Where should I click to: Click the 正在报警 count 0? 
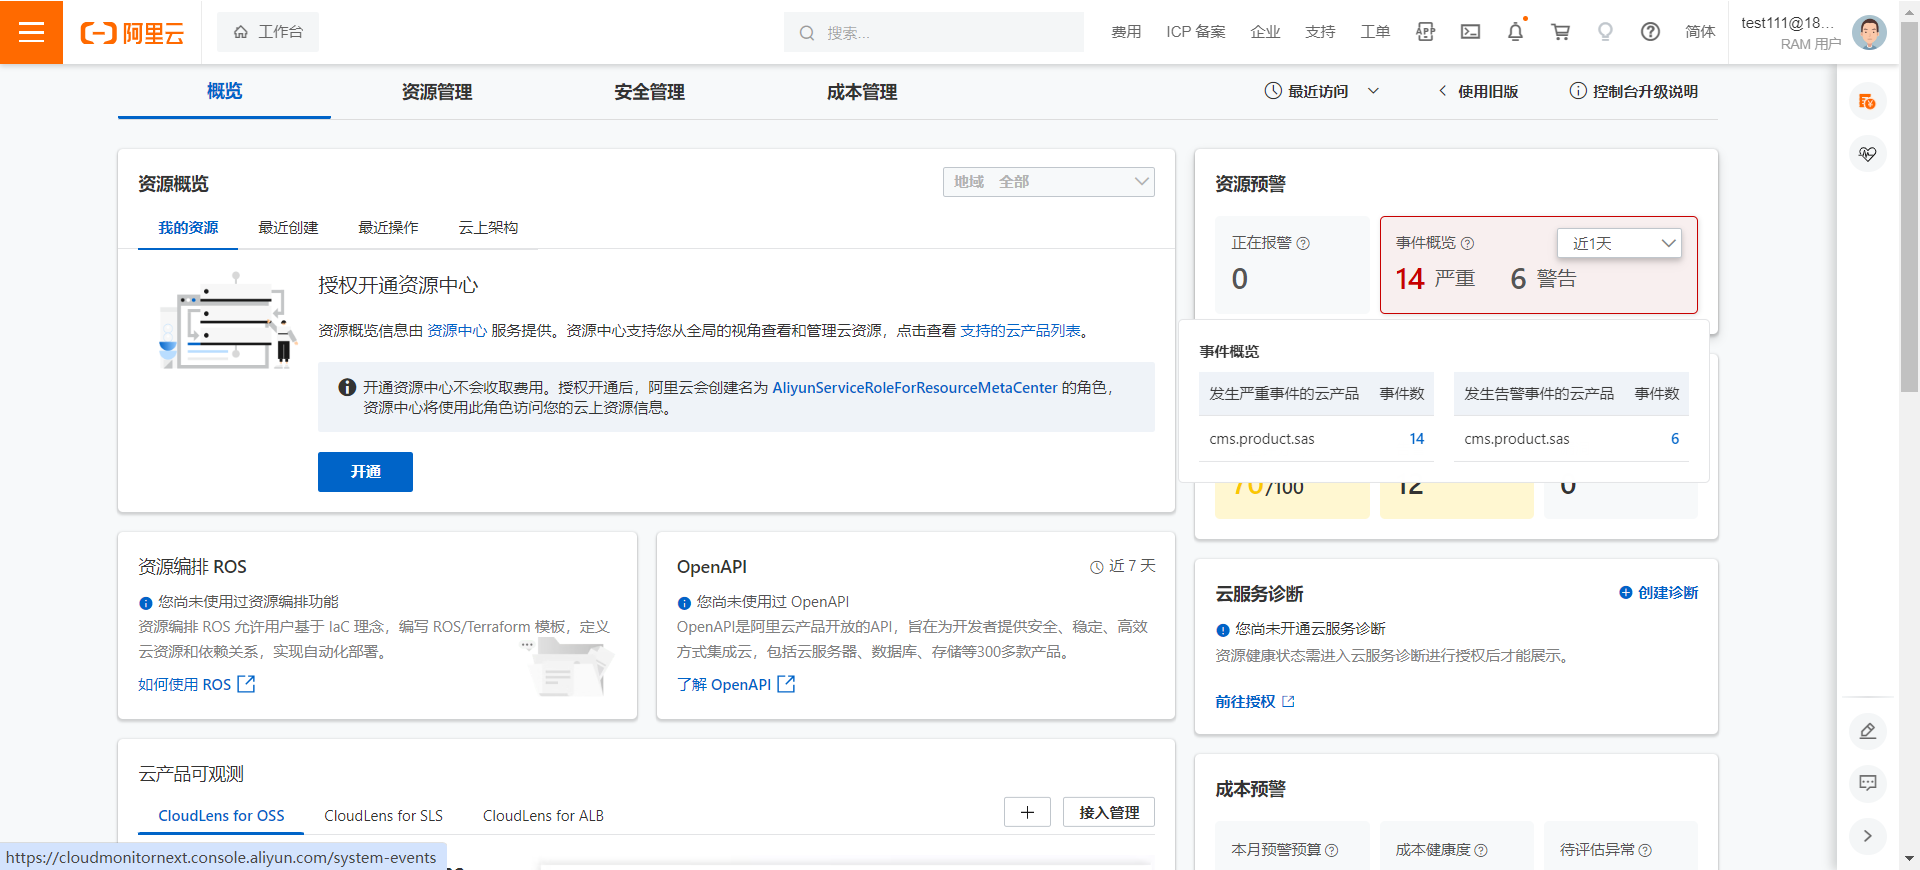[1240, 279]
